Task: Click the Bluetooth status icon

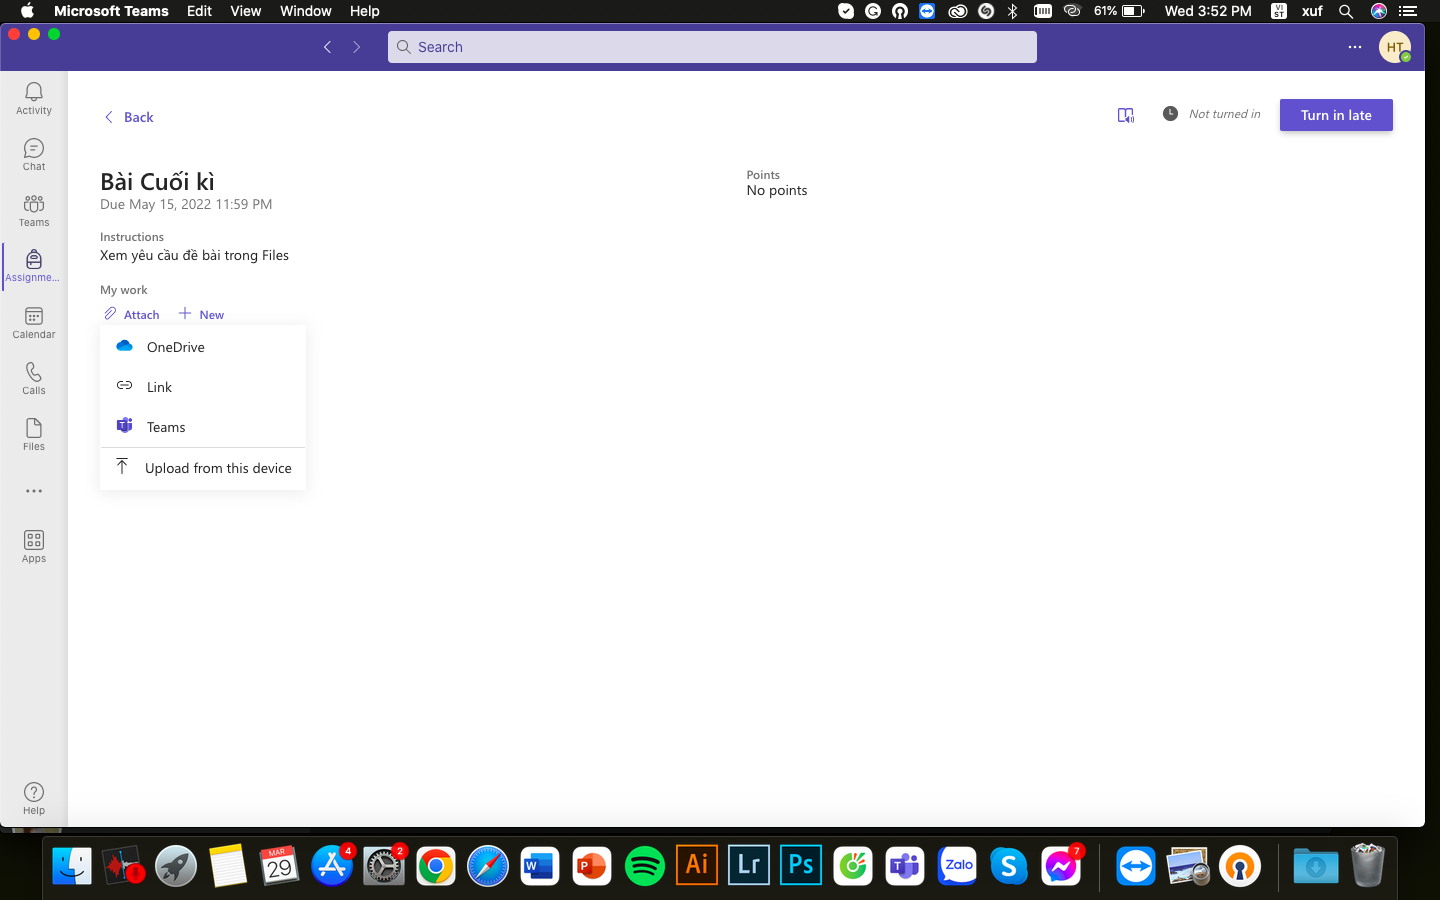Action: (1013, 11)
